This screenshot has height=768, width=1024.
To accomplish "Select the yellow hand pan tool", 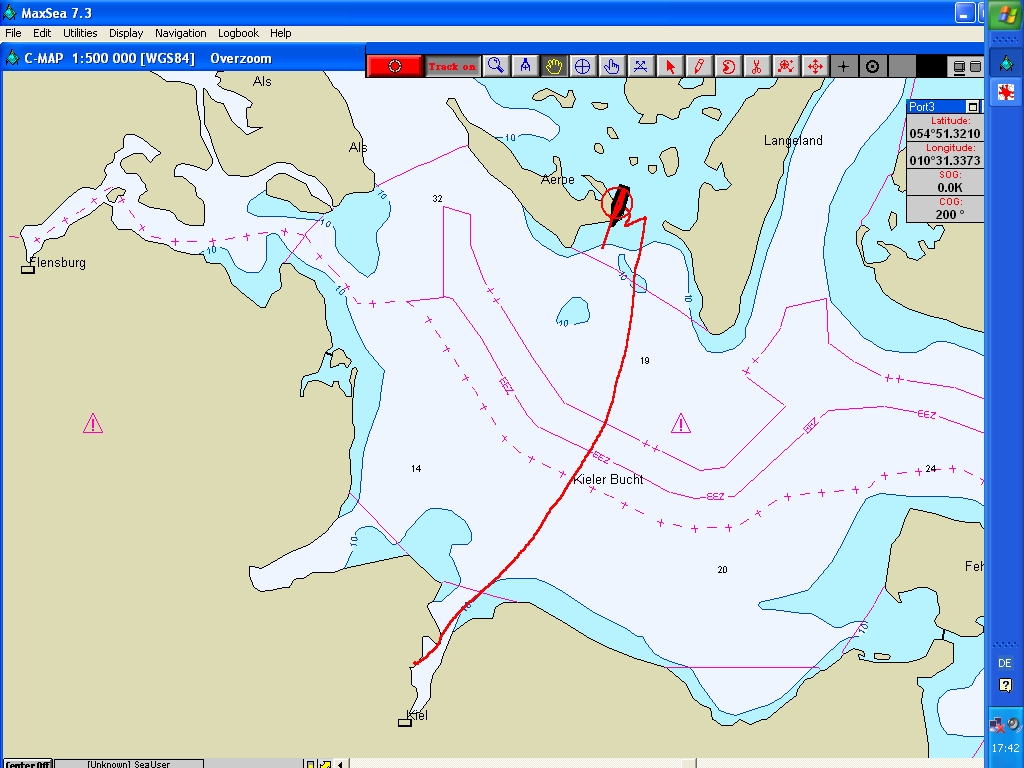I will click(x=554, y=66).
